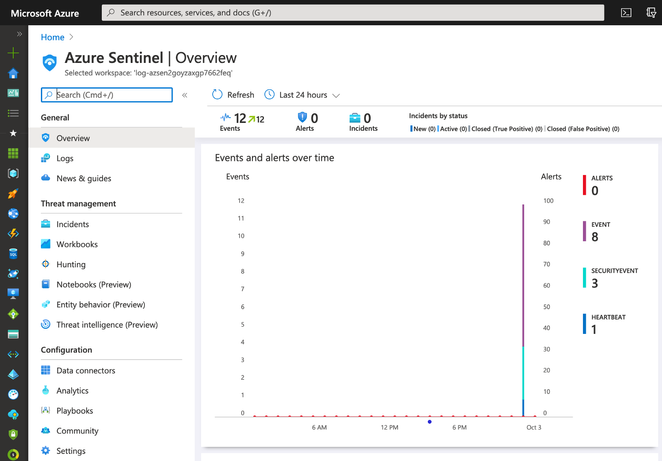This screenshot has width=662, height=461.
Task: Open Dashboard icon in the portal sidebar
Action: [13, 93]
